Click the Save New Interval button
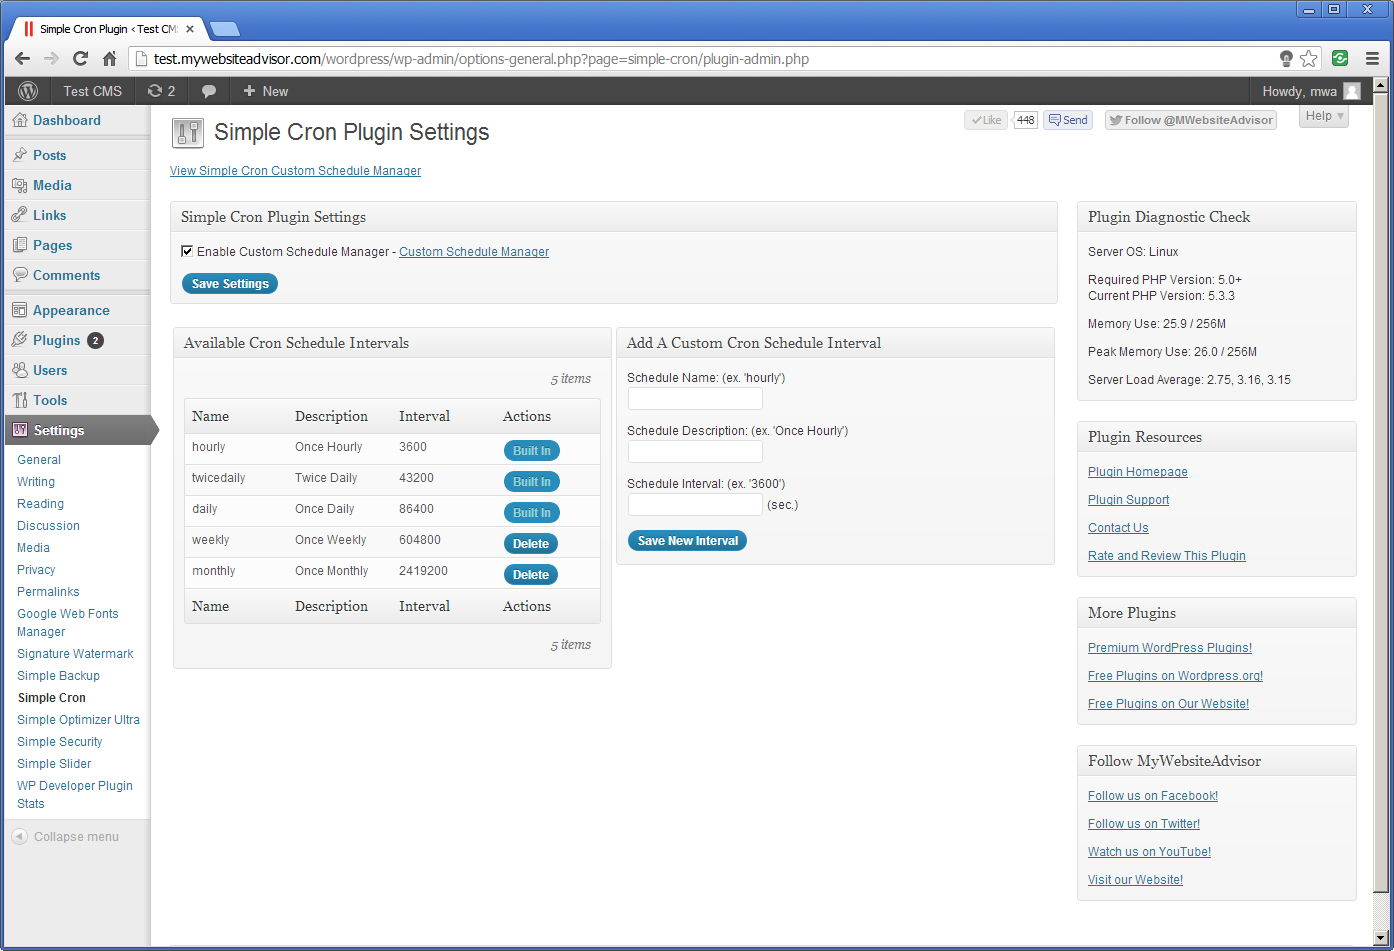This screenshot has width=1394, height=951. coord(688,541)
